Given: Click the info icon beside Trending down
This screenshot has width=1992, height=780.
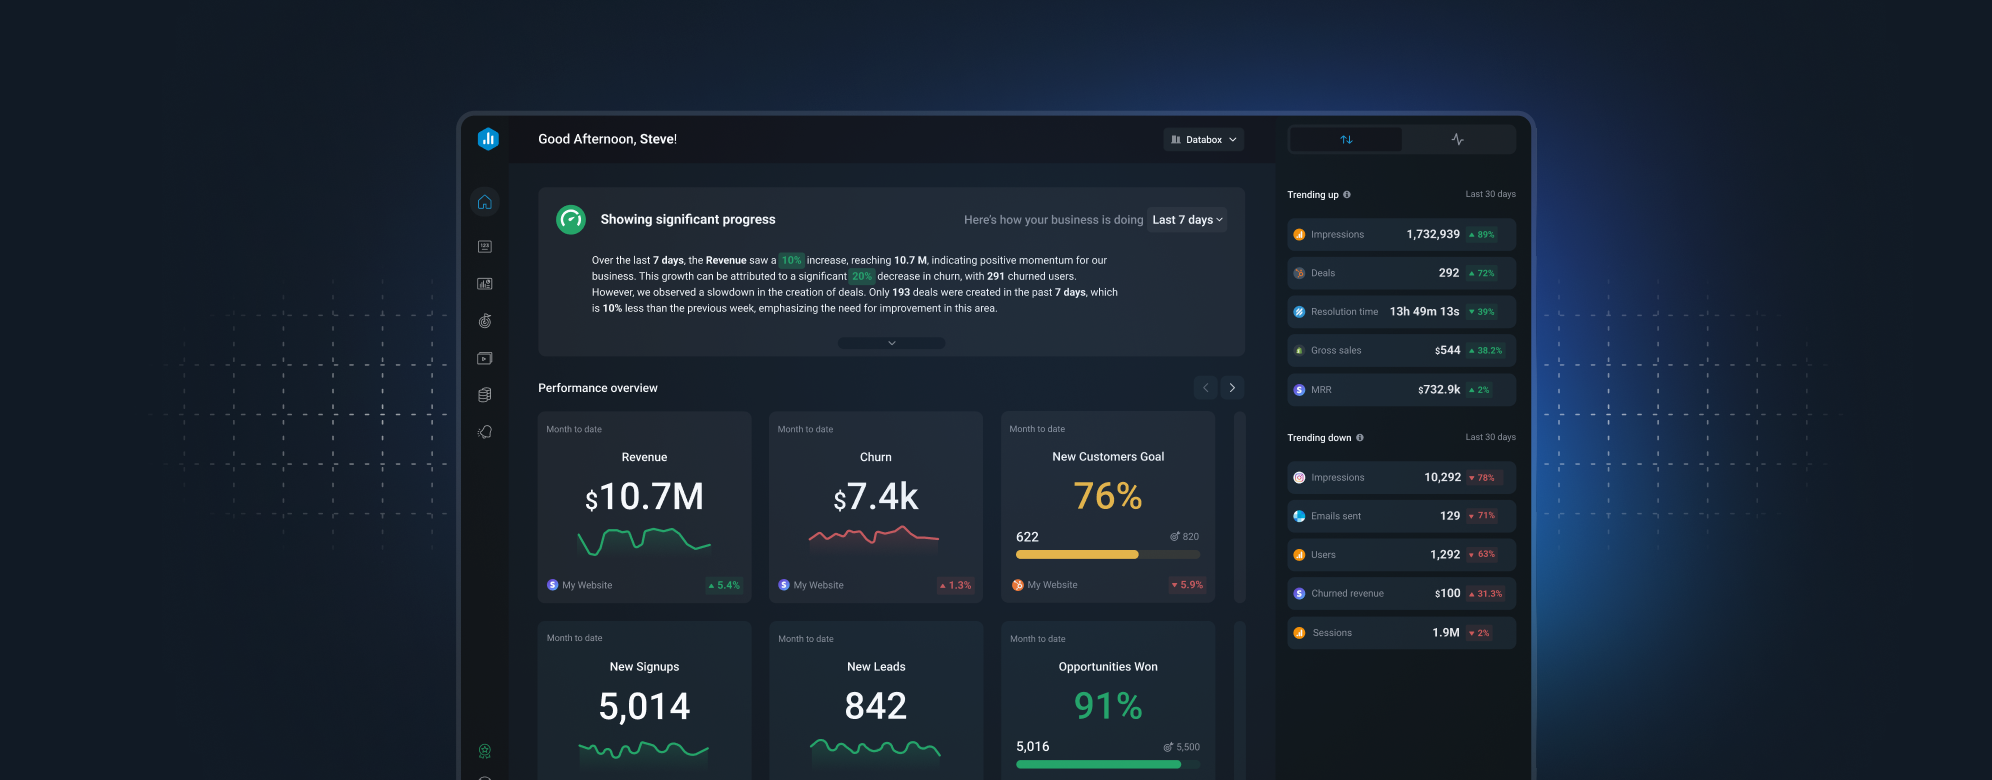Looking at the screenshot, I should point(1360,438).
